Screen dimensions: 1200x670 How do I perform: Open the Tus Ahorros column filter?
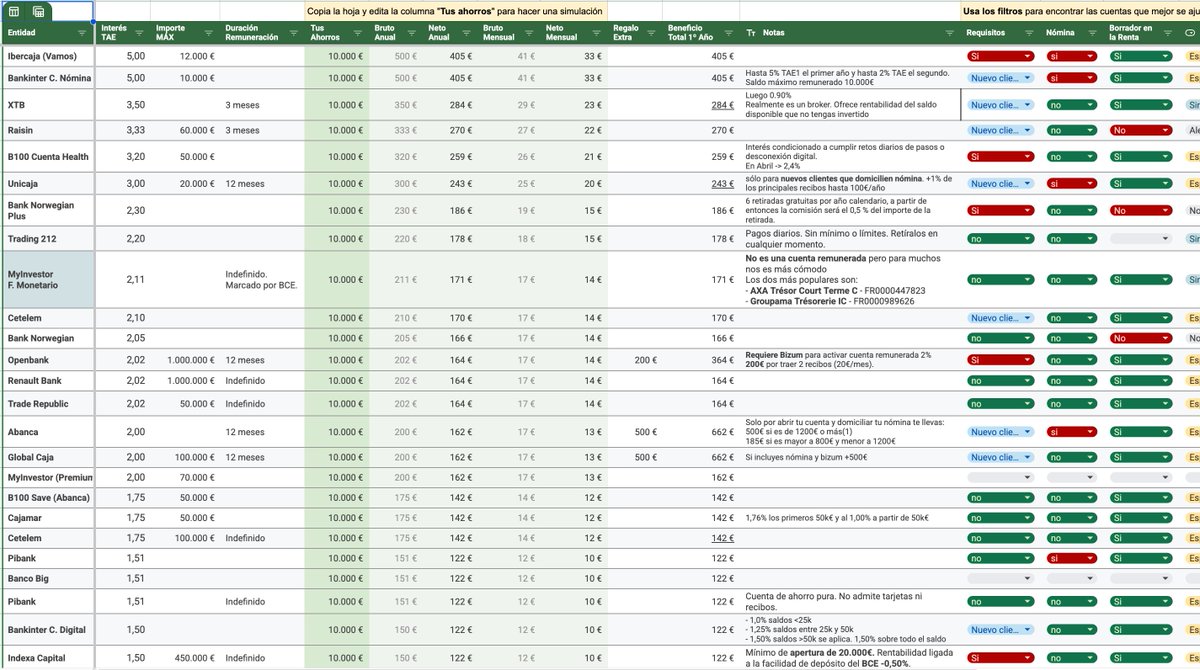357,33
